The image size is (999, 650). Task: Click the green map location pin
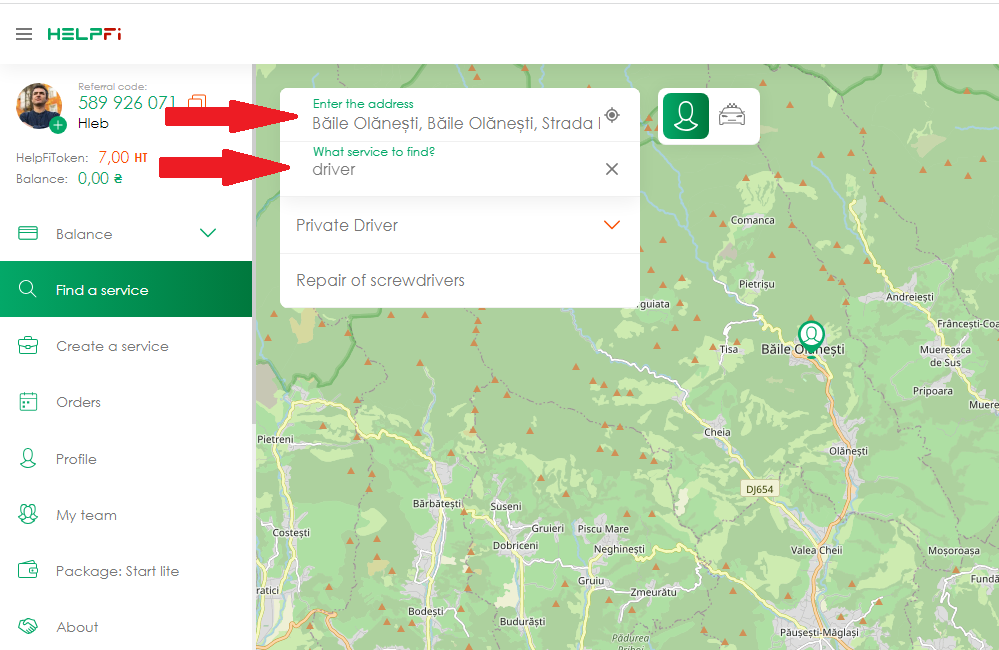(x=811, y=333)
